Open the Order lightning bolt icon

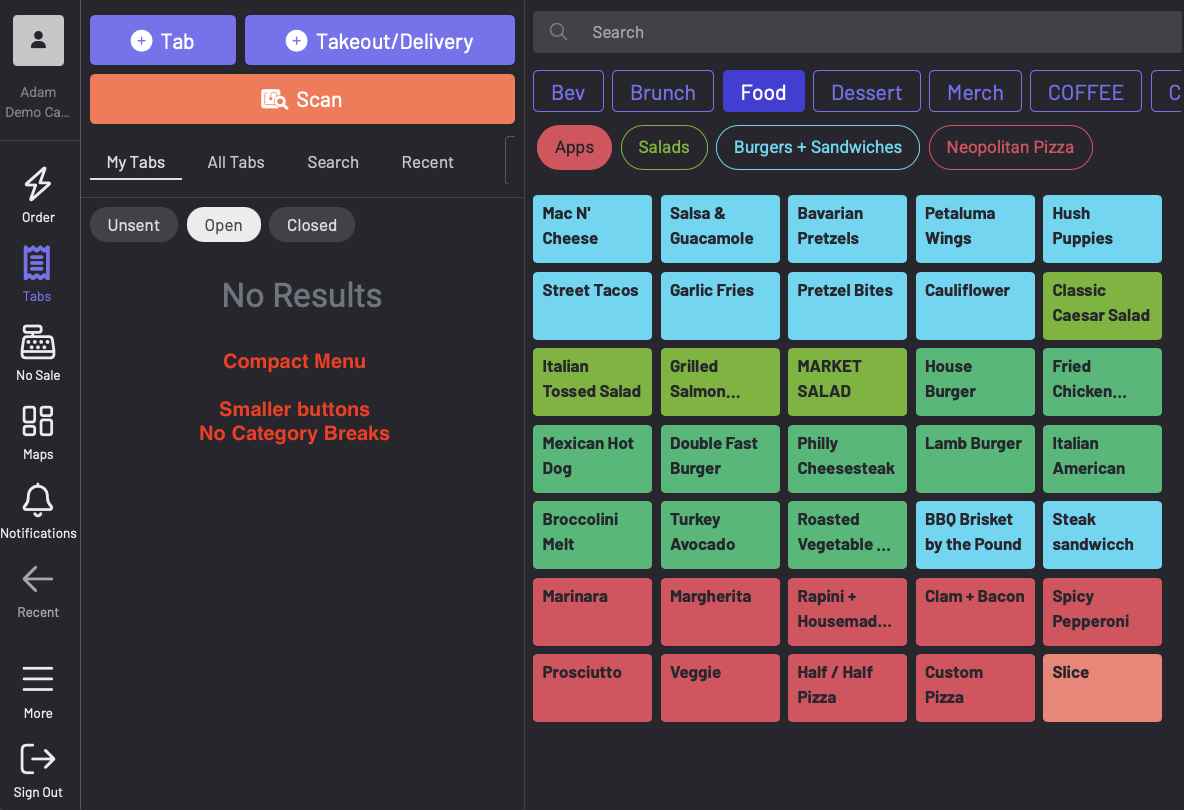38,185
